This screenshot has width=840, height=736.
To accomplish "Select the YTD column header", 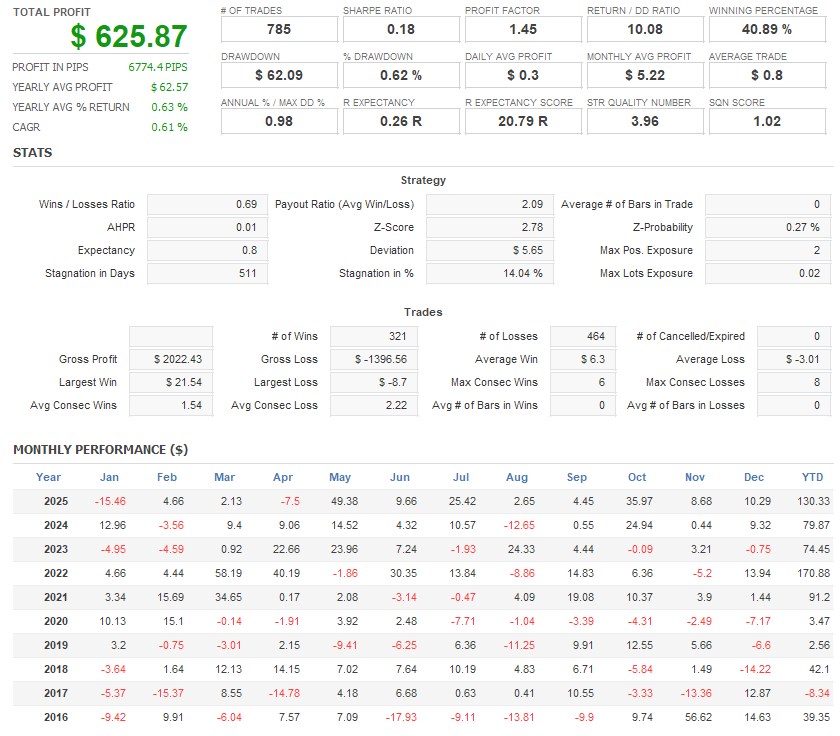I will click(x=812, y=477).
